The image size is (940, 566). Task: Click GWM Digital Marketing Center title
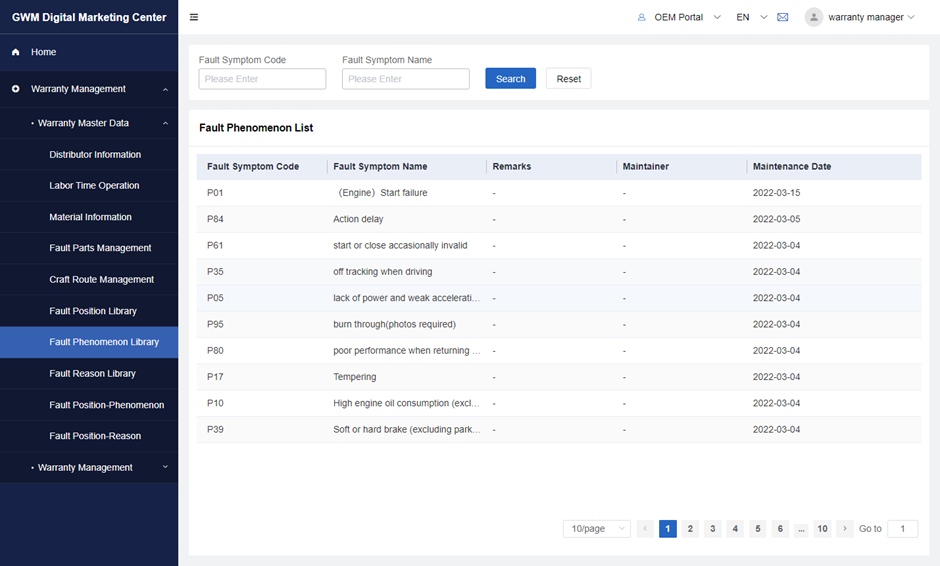(x=89, y=17)
